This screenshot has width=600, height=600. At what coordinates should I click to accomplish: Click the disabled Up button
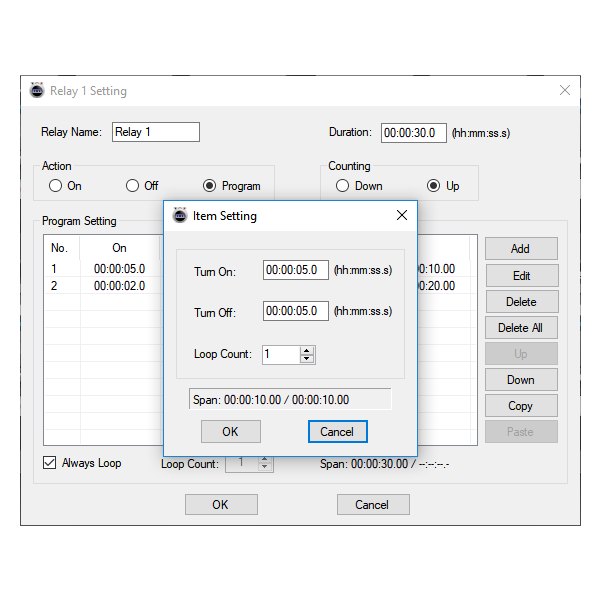[x=521, y=354]
